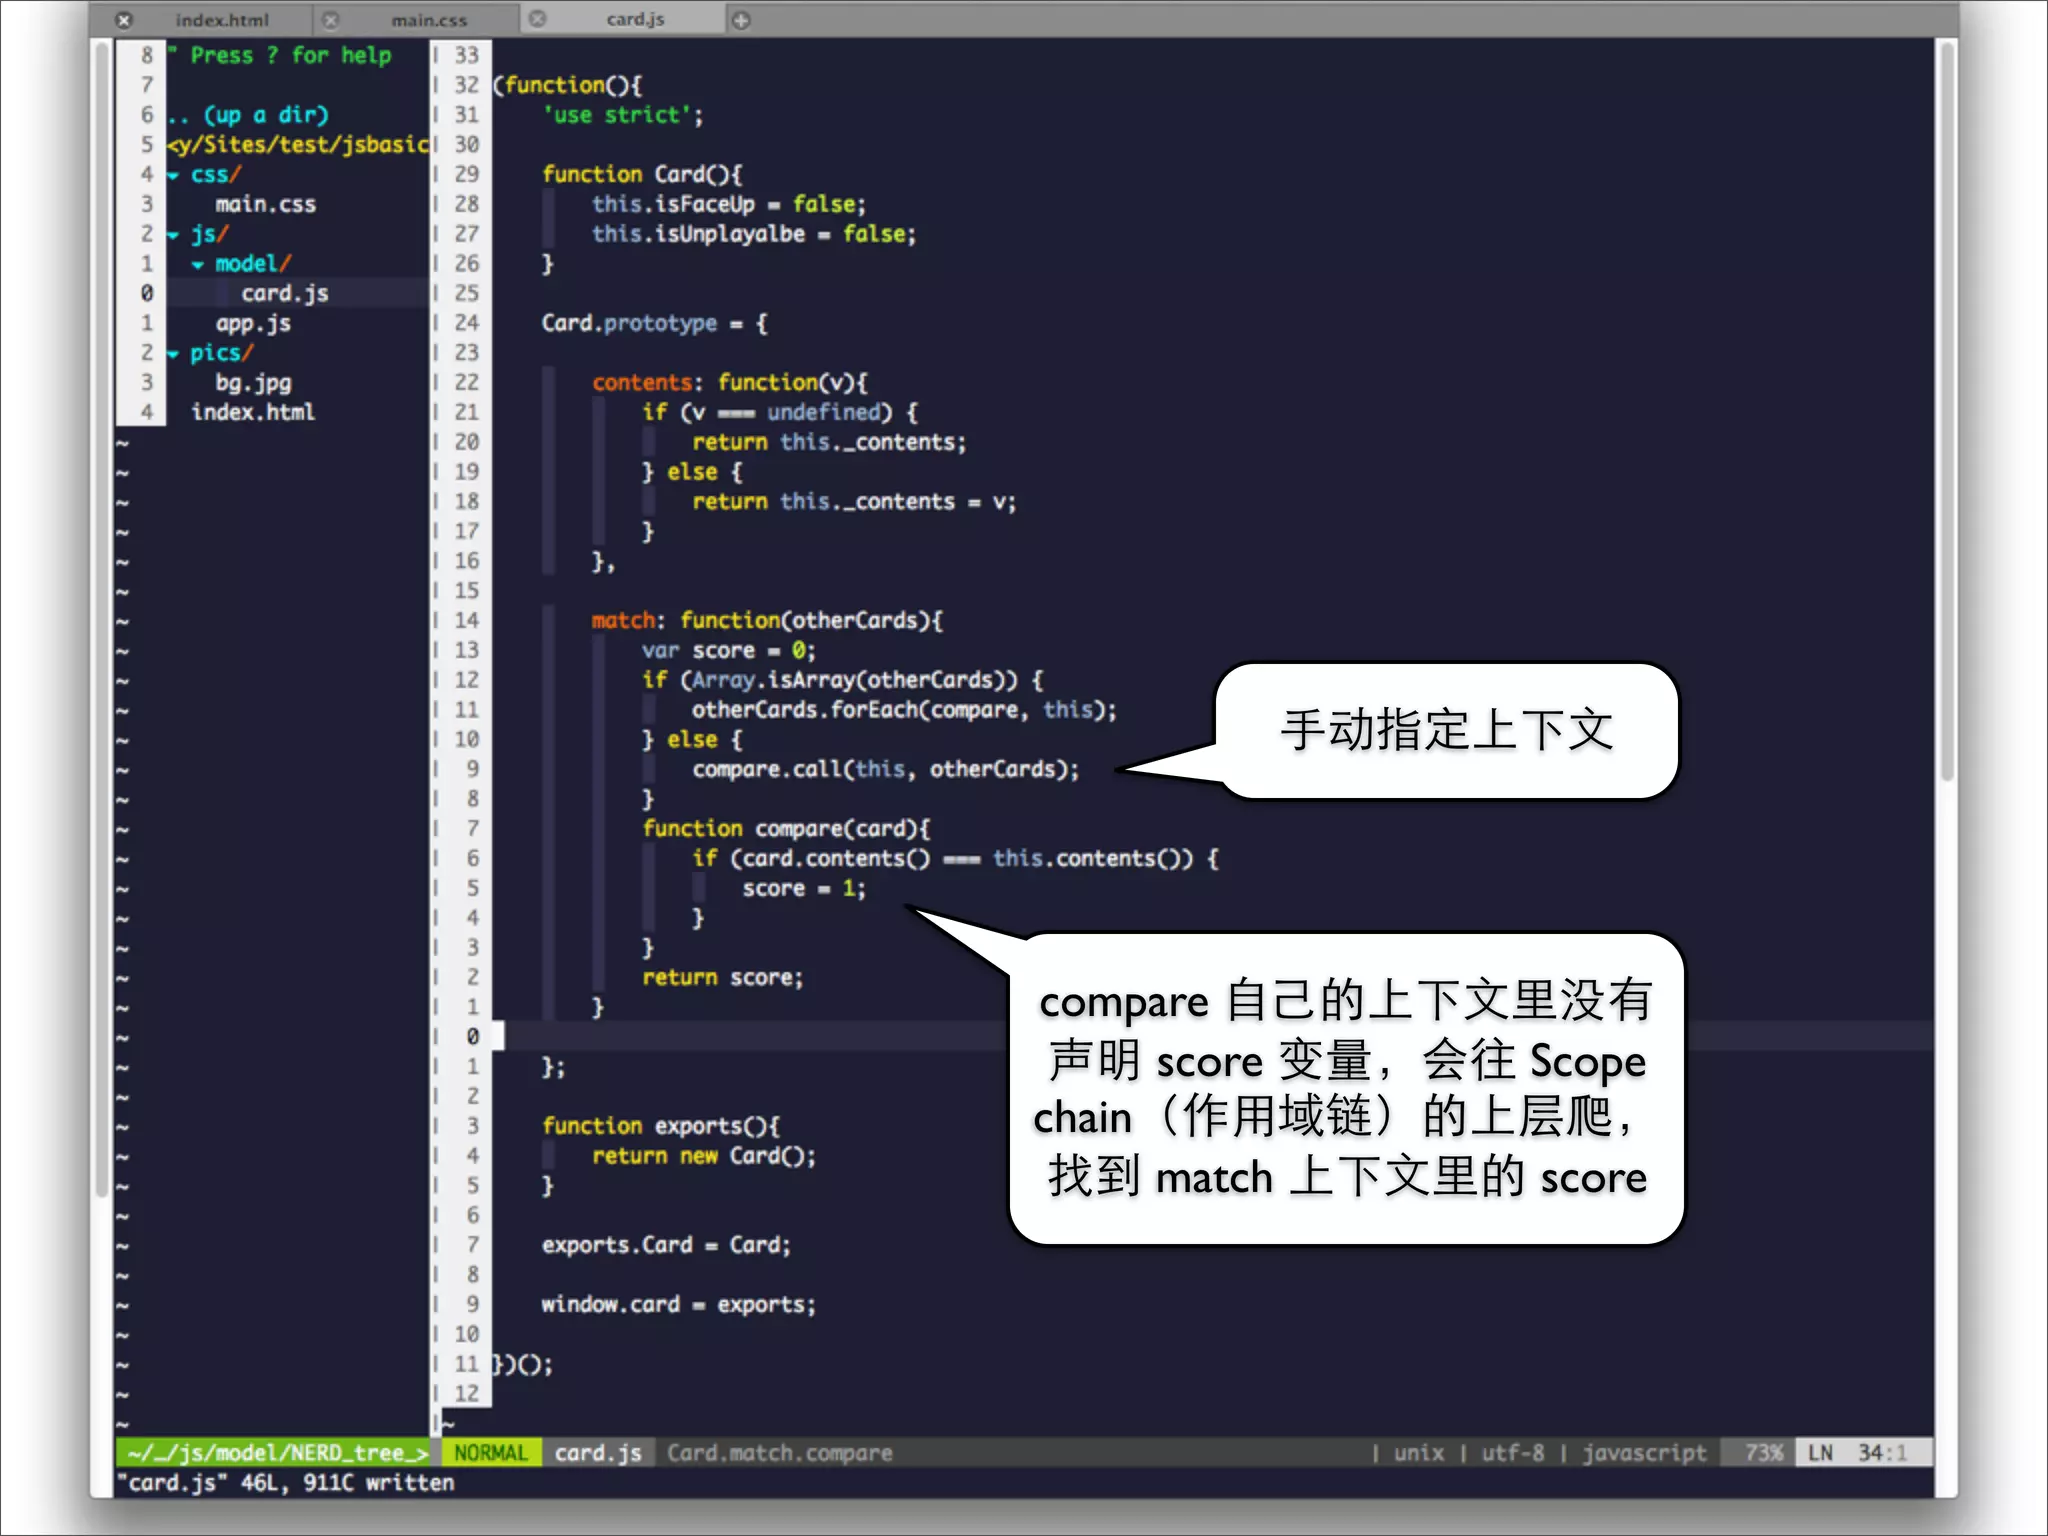Click the '"card.js" 46L, 911C written' message
Screen dimensions: 2048x1536
[286, 1483]
